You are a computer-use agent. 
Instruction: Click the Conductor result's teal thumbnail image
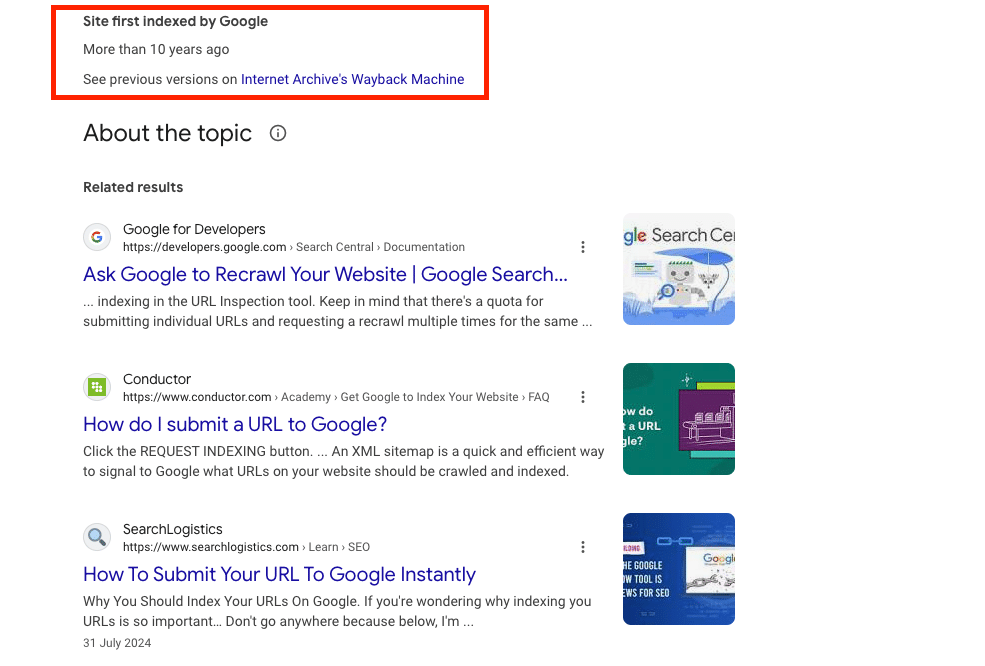(678, 419)
